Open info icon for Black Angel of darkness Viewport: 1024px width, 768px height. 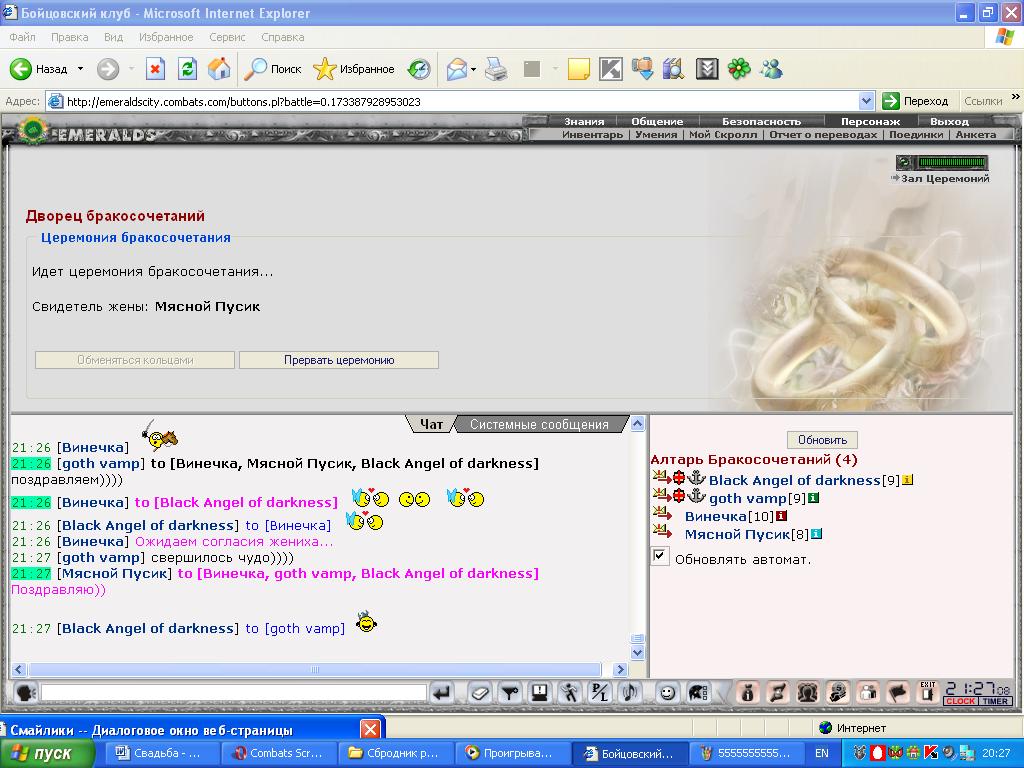(x=908, y=479)
